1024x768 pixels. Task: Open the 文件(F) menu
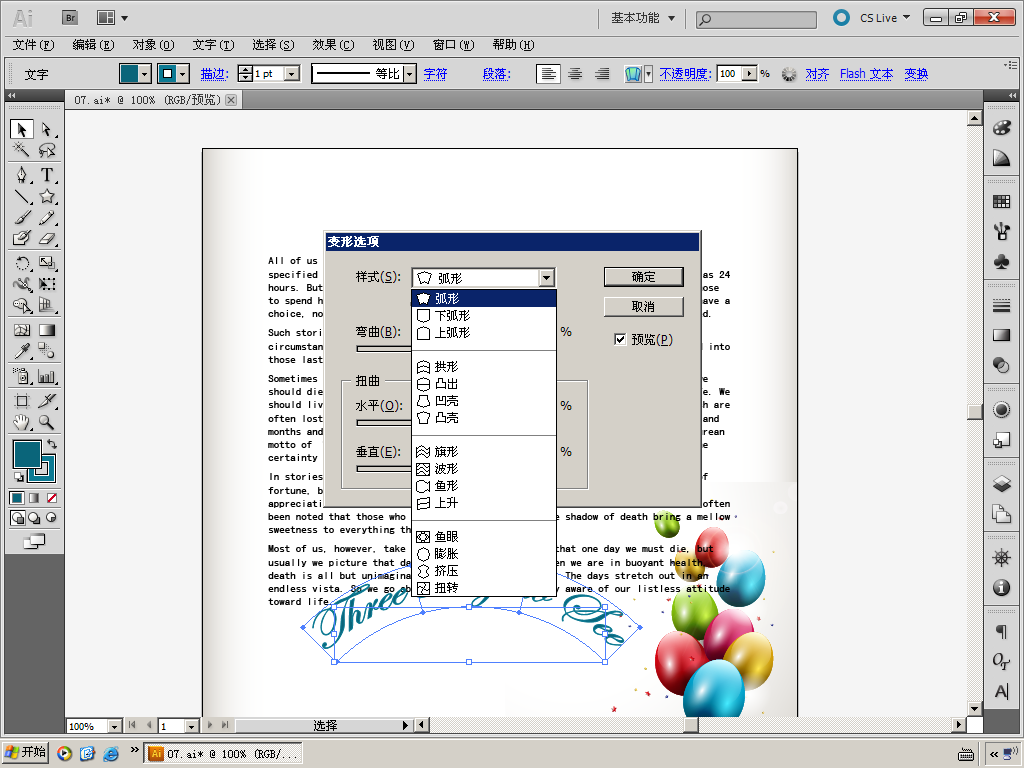(33, 44)
